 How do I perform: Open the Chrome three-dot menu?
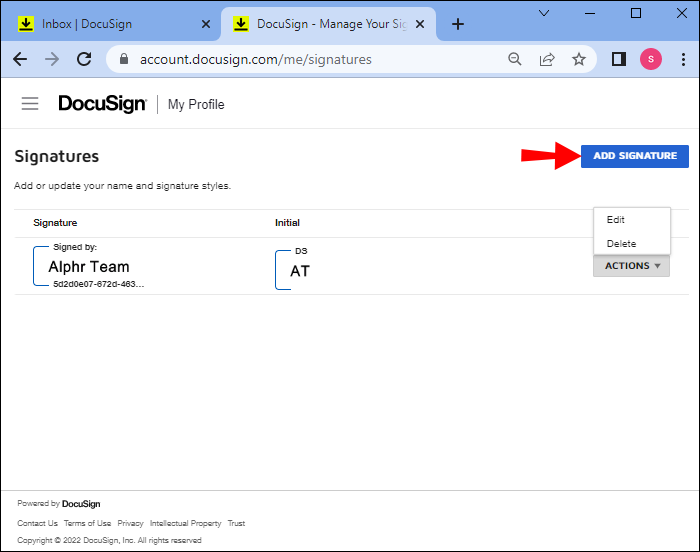click(x=680, y=59)
